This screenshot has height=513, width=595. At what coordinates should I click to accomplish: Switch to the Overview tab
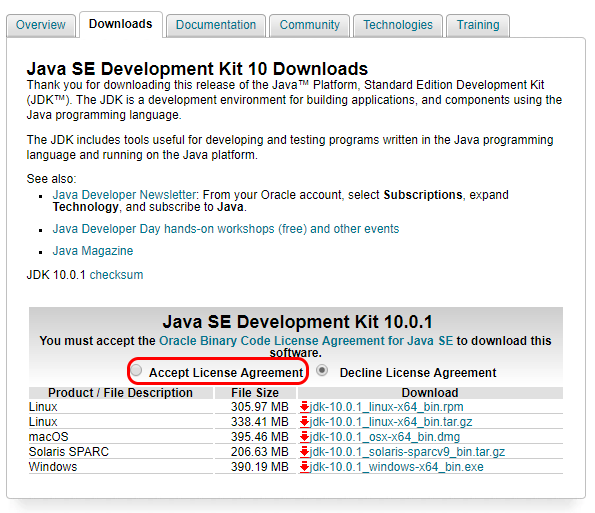click(41, 25)
